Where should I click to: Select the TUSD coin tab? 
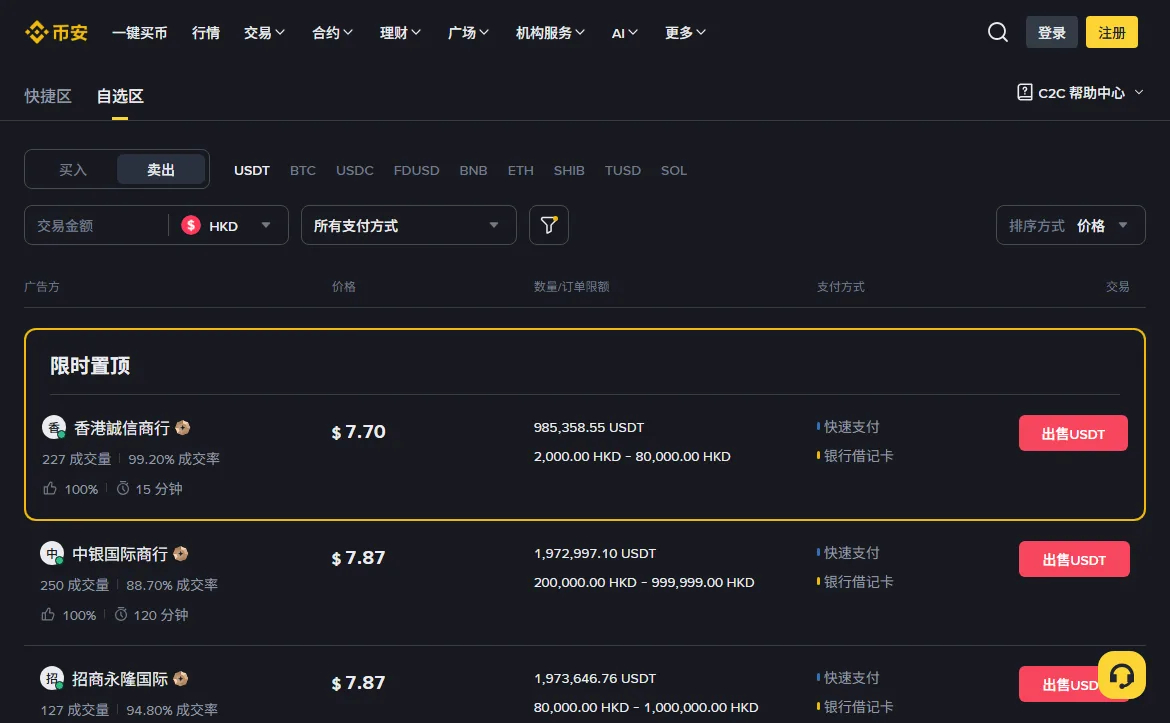pyautogui.click(x=622, y=170)
